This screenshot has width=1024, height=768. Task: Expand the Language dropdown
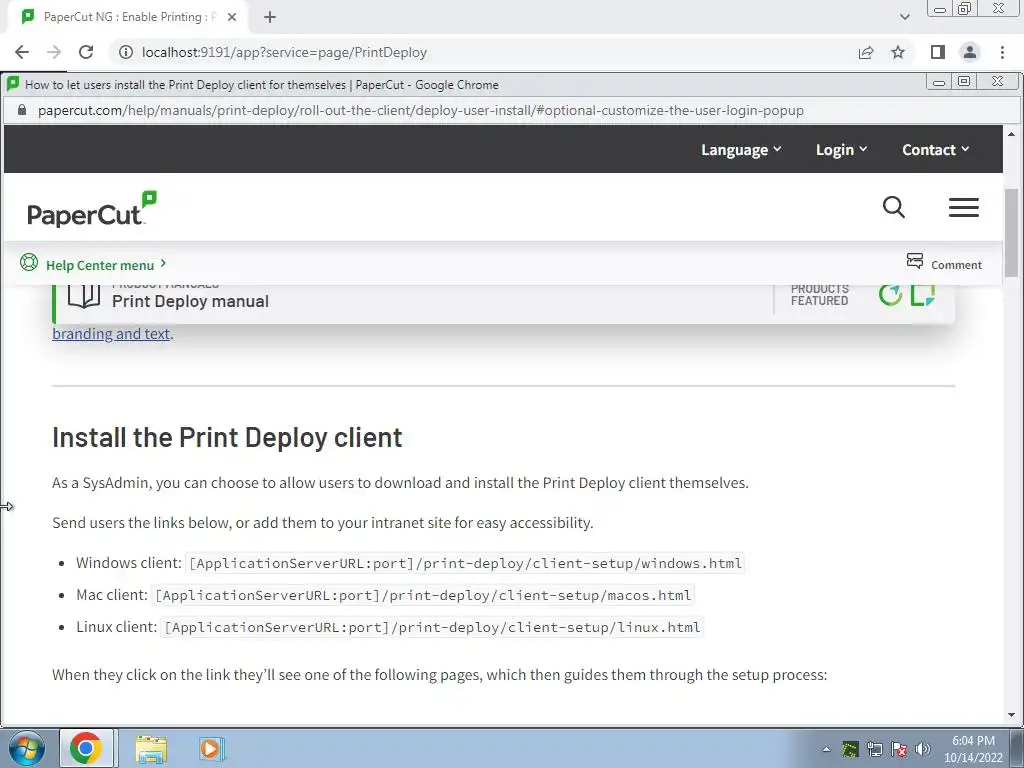point(741,150)
